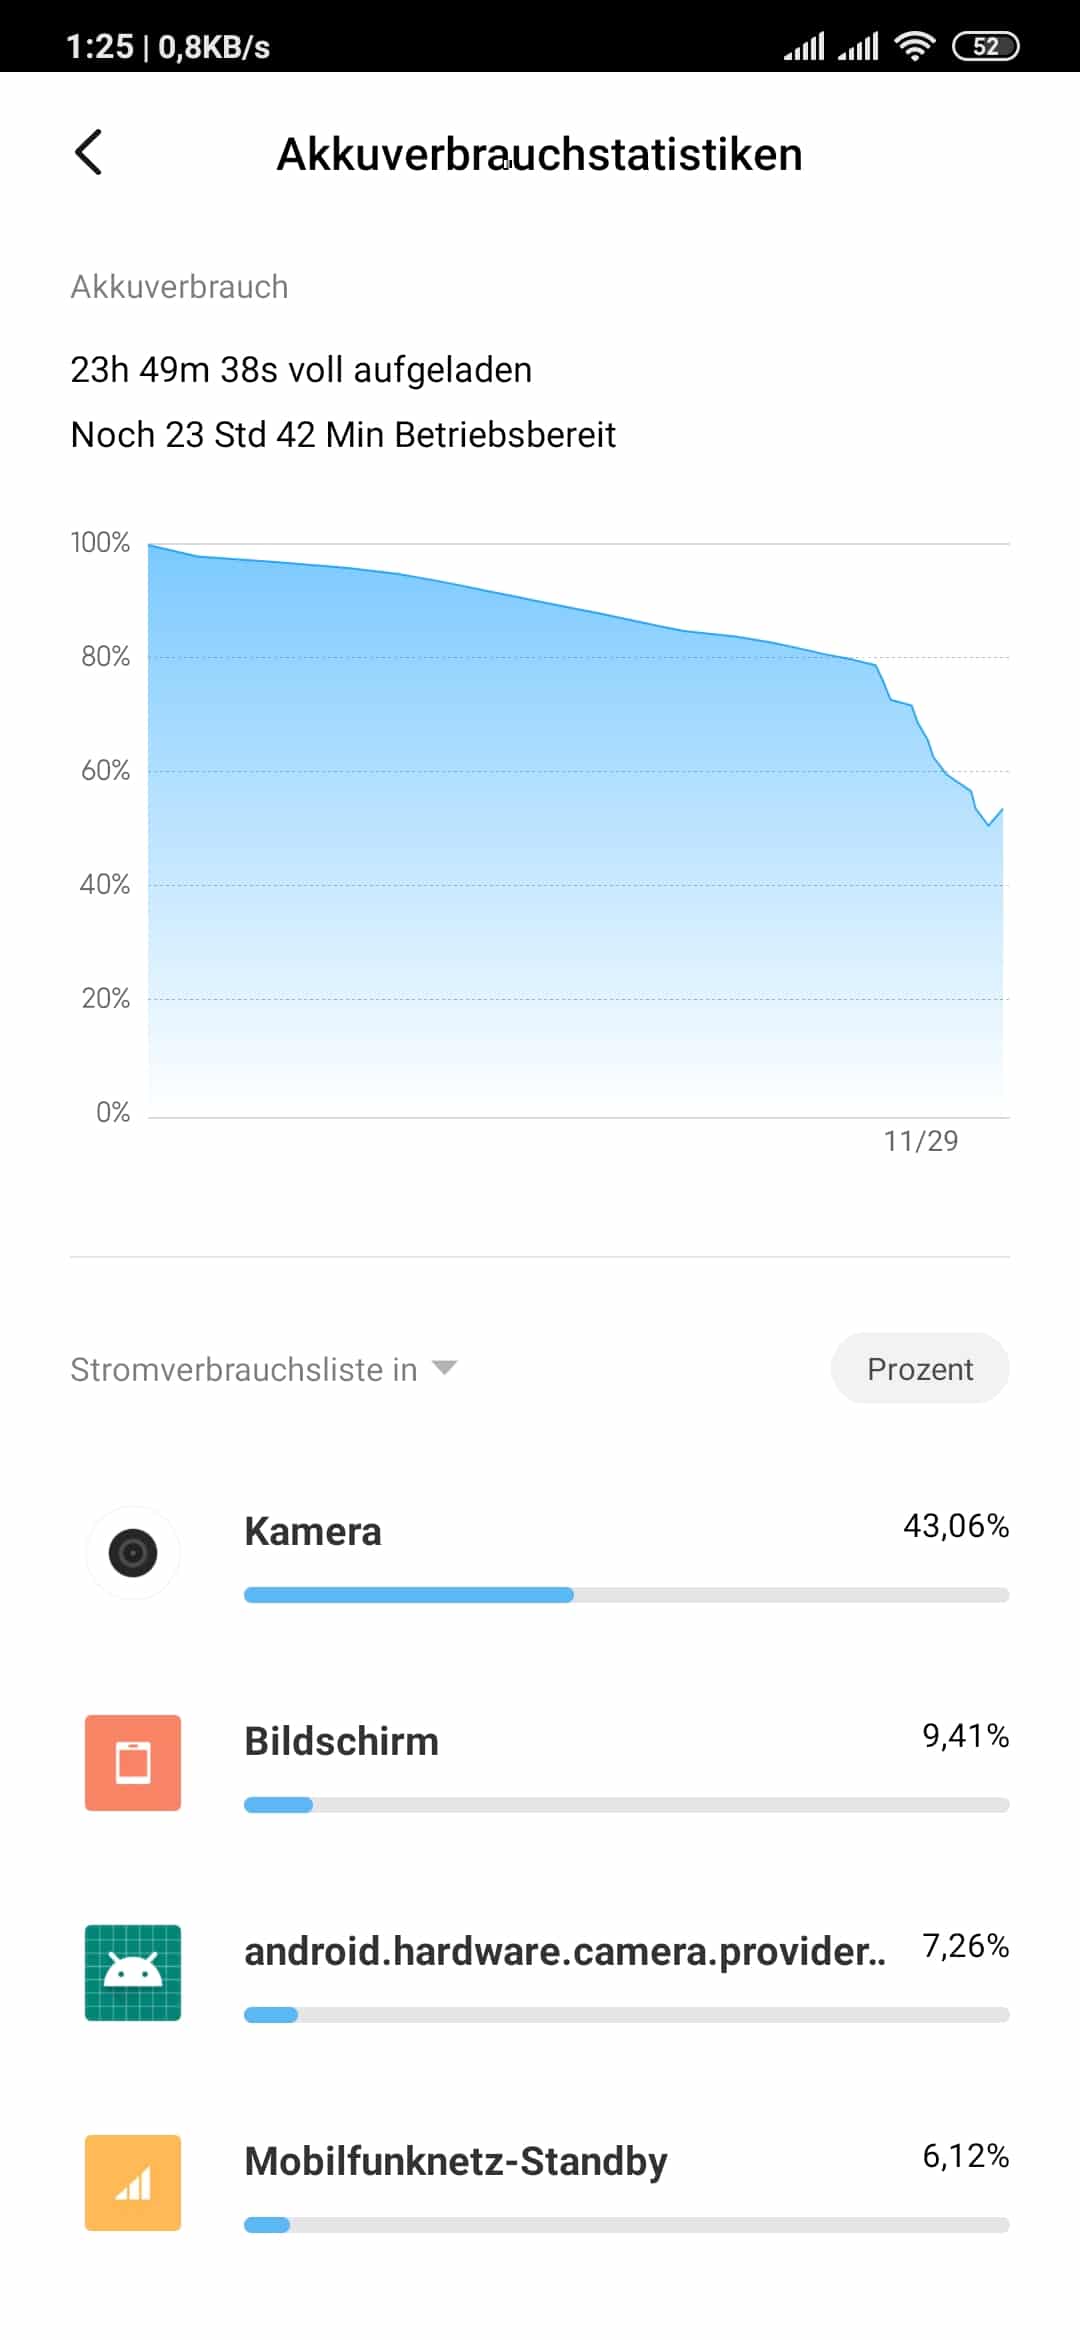Viewport: 1080px width, 2340px height.
Task: Tap the first mobile signal strength icon
Action: point(804,46)
